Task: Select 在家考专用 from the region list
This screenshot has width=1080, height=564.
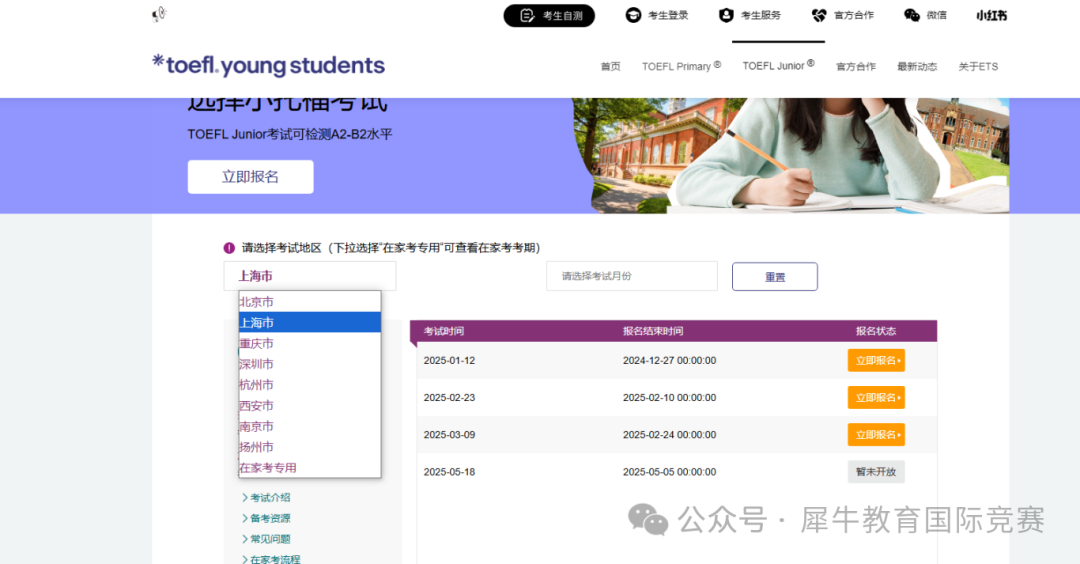Action: (x=310, y=468)
